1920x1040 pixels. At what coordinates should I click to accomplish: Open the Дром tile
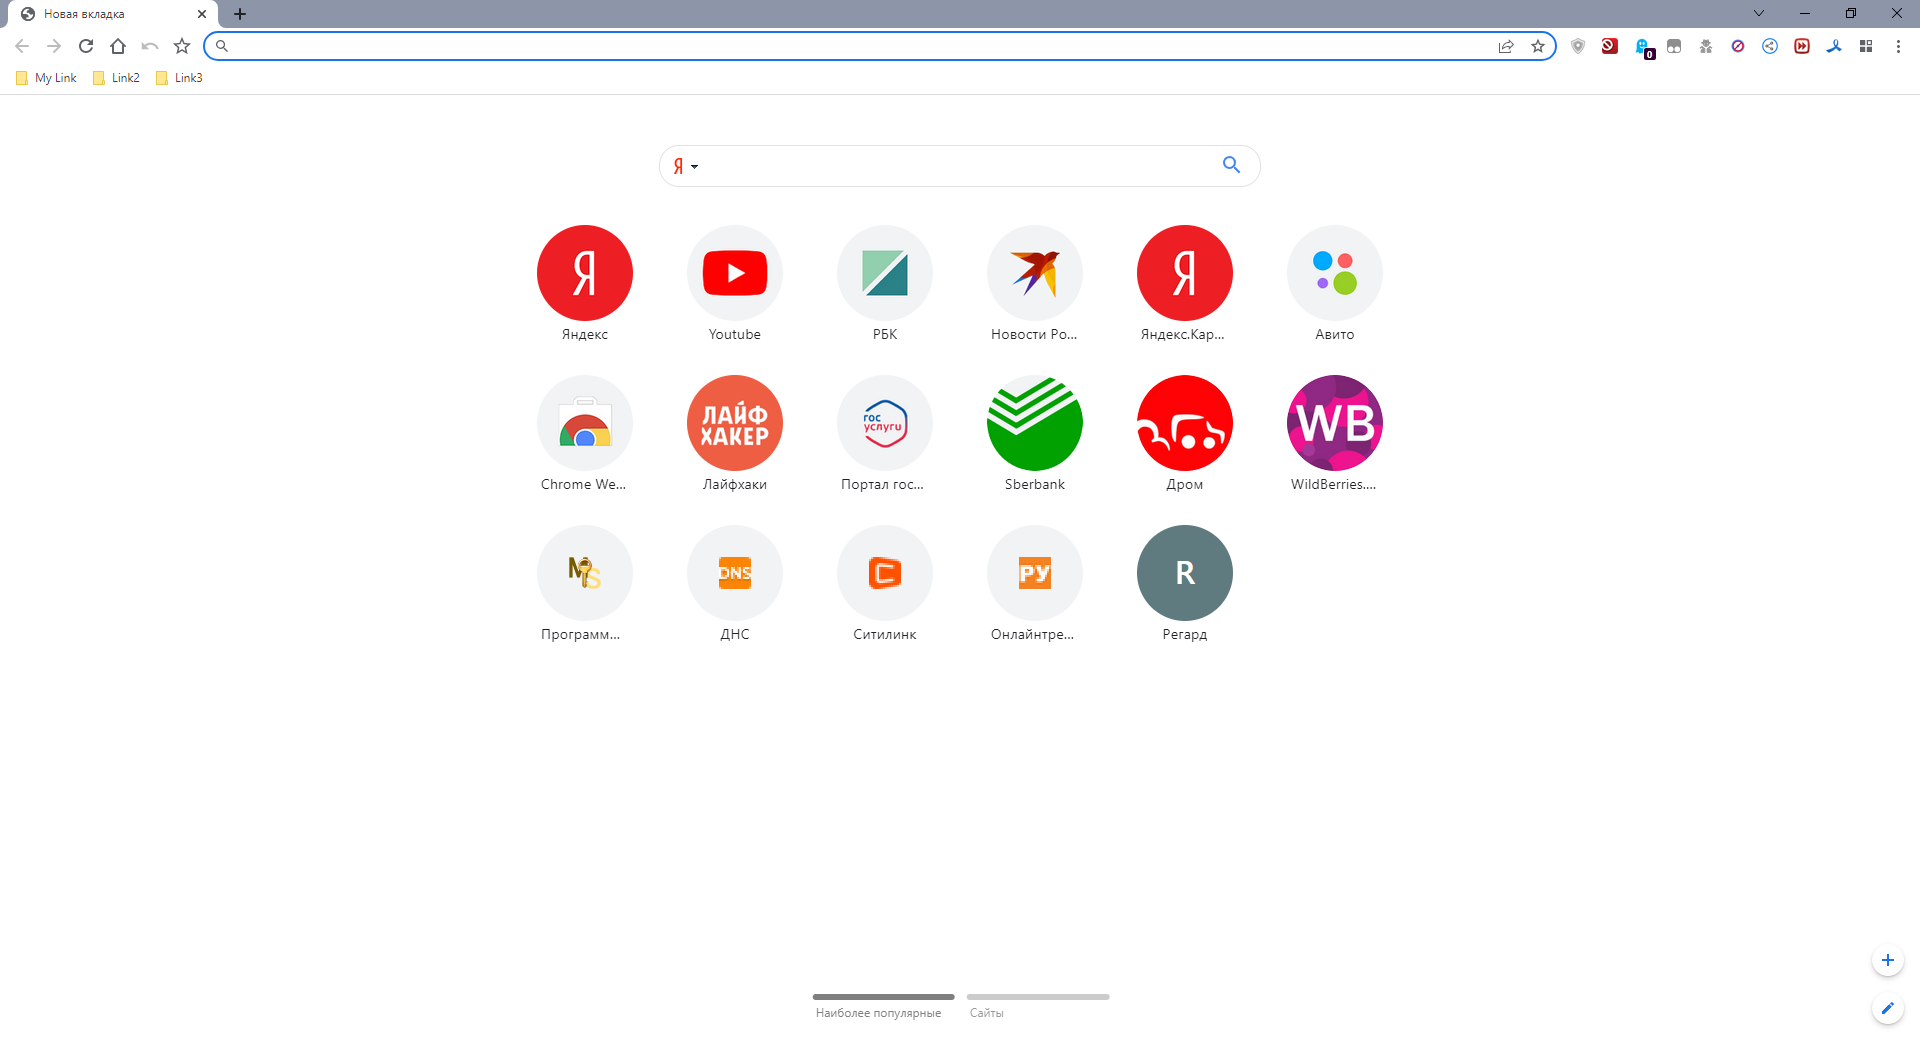(1185, 423)
